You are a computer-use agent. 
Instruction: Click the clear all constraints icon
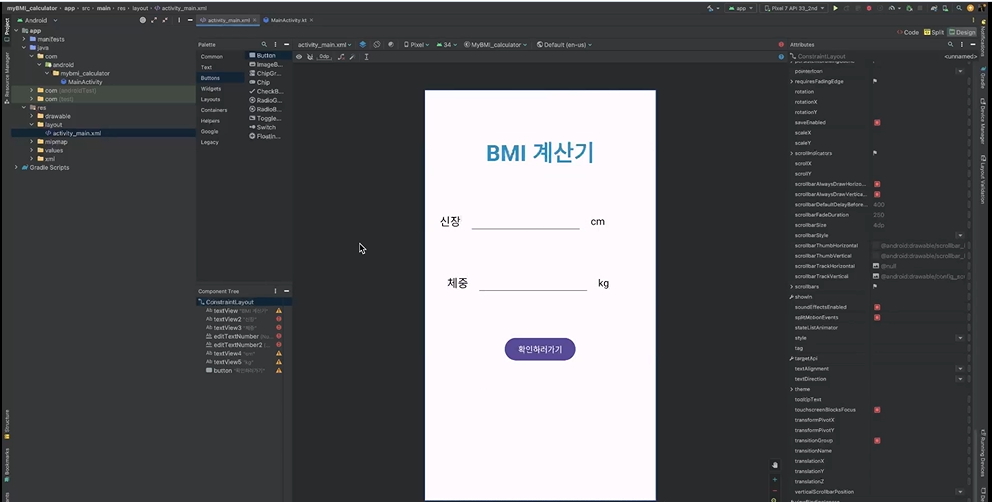341,57
